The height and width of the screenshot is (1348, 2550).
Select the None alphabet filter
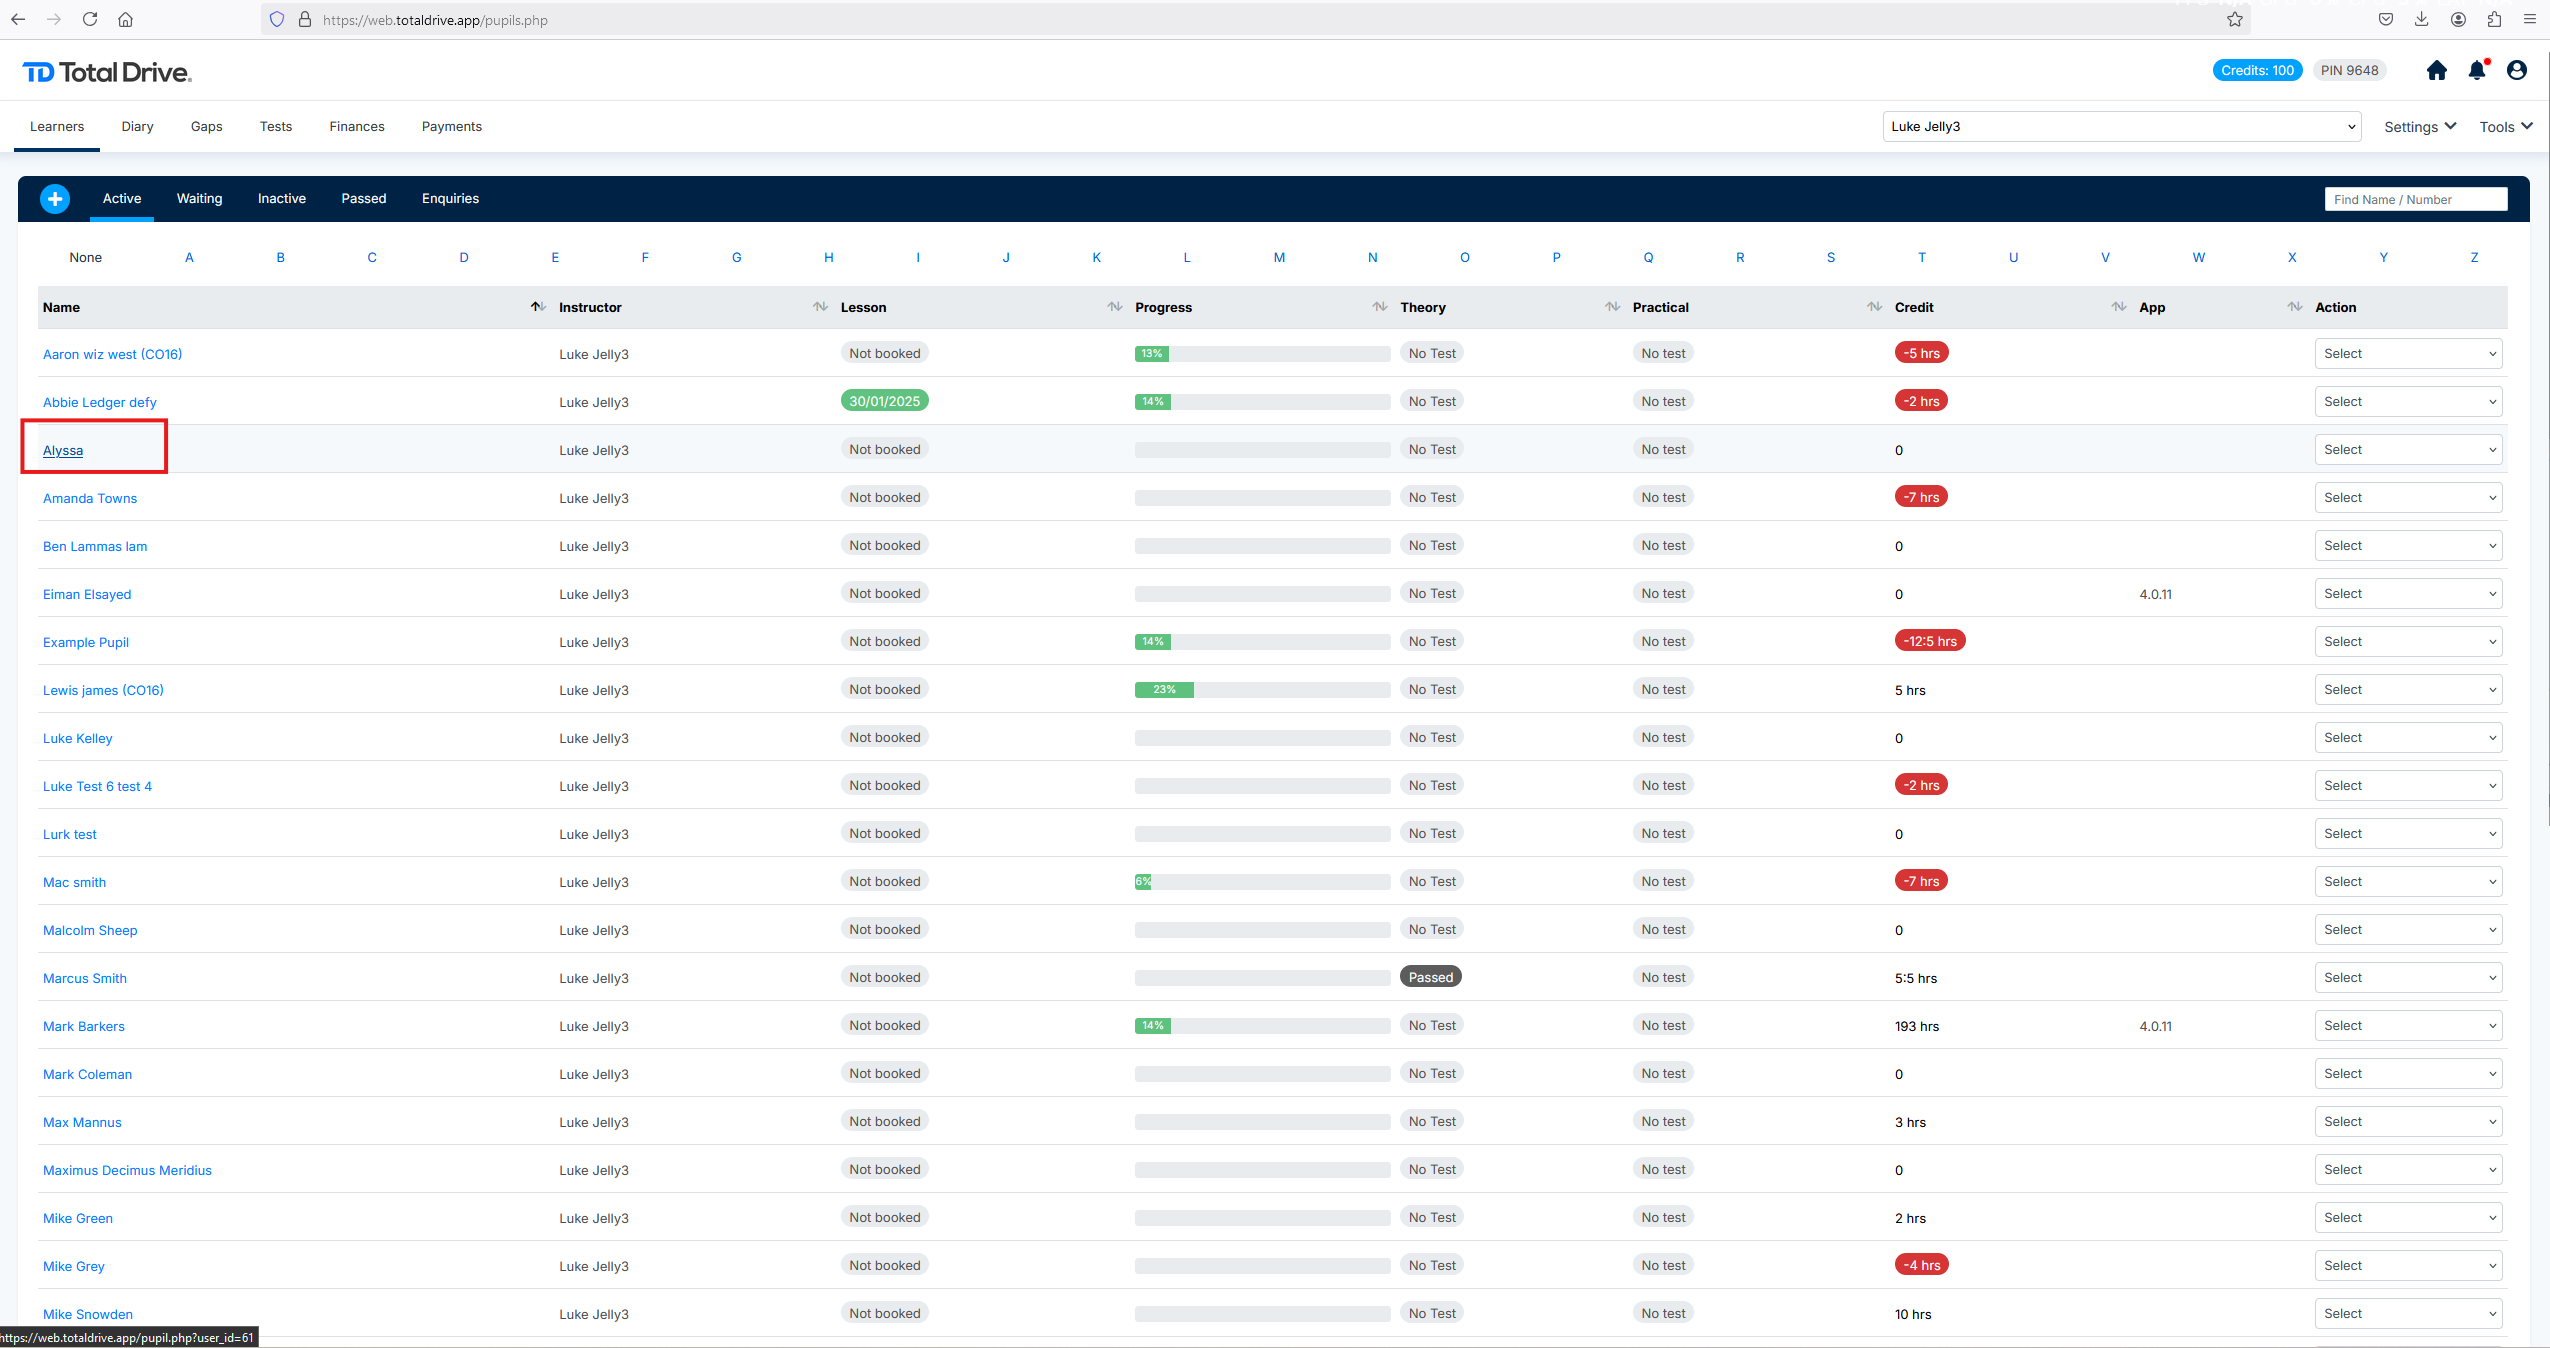tap(85, 257)
